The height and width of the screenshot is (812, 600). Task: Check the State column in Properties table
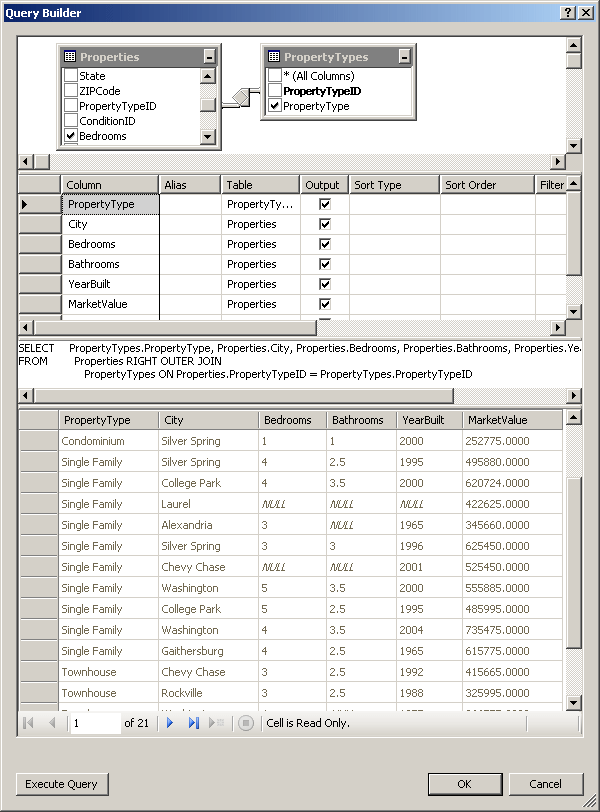click(x=71, y=76)
